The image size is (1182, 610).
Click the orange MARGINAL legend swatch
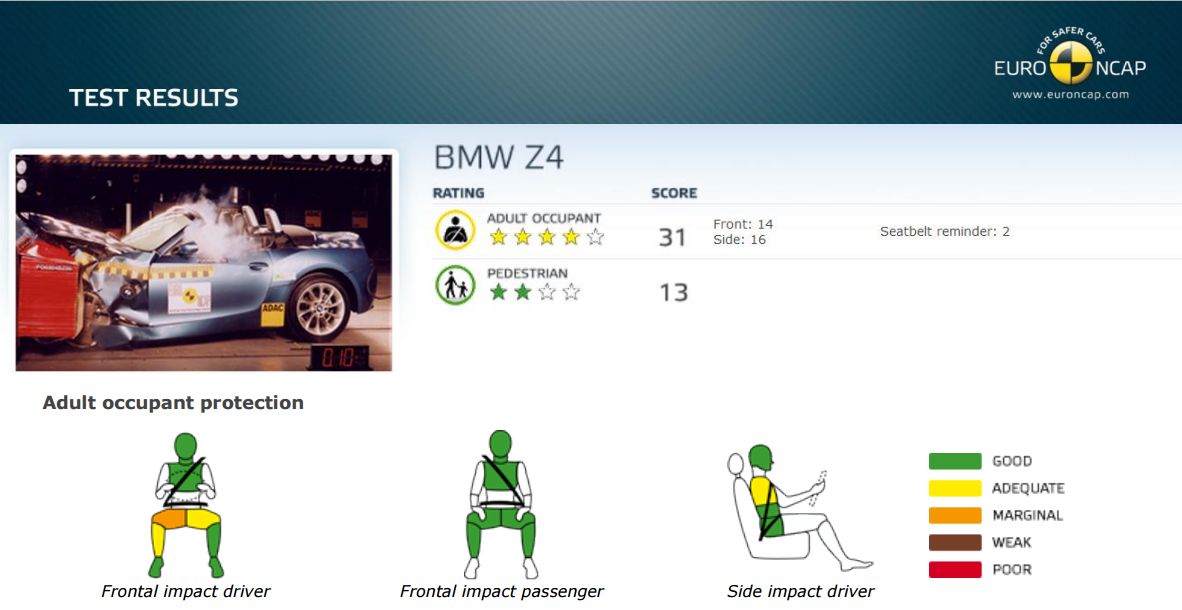coord(955,516)
